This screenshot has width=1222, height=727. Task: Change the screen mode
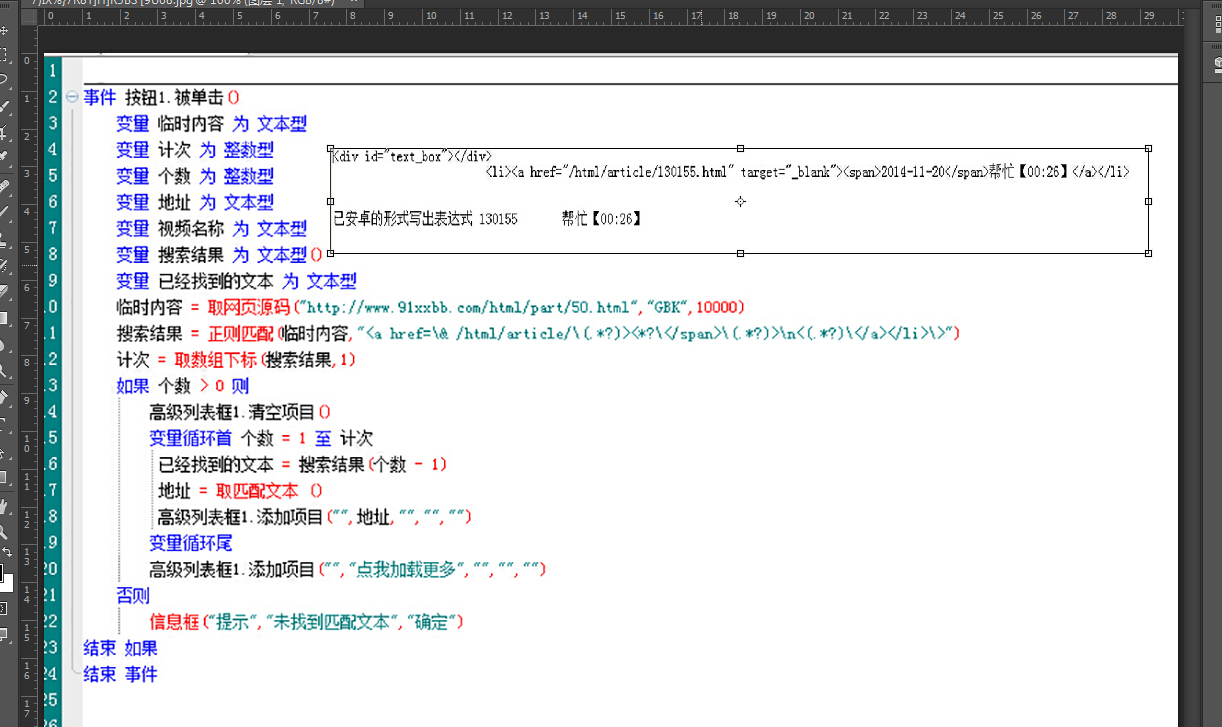pos(4,634)
